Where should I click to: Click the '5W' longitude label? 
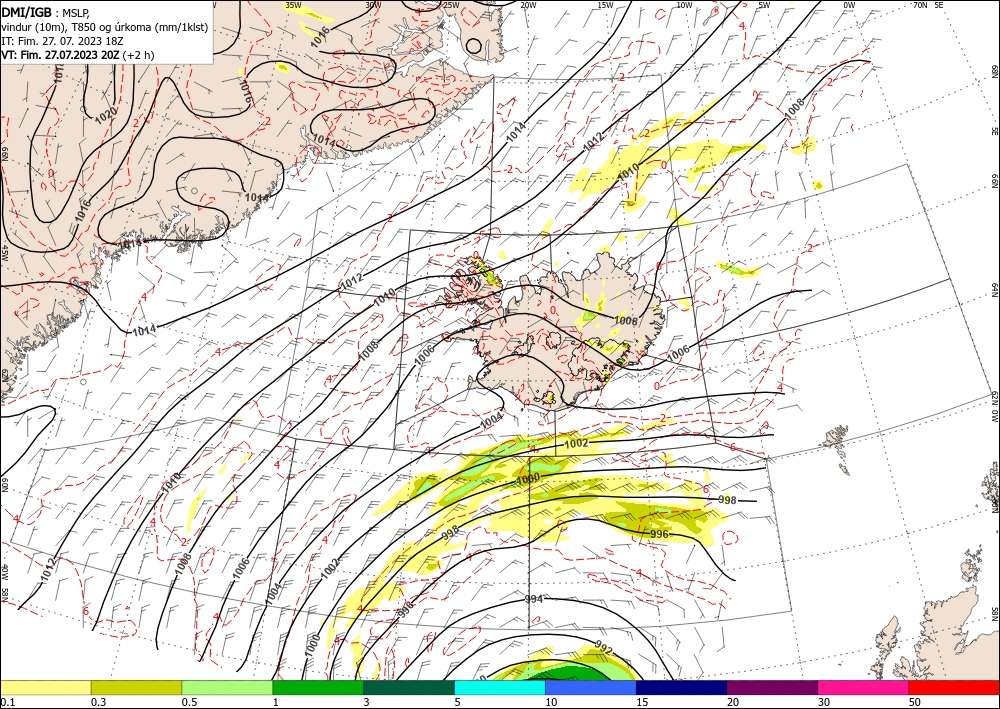click(764, 5)
